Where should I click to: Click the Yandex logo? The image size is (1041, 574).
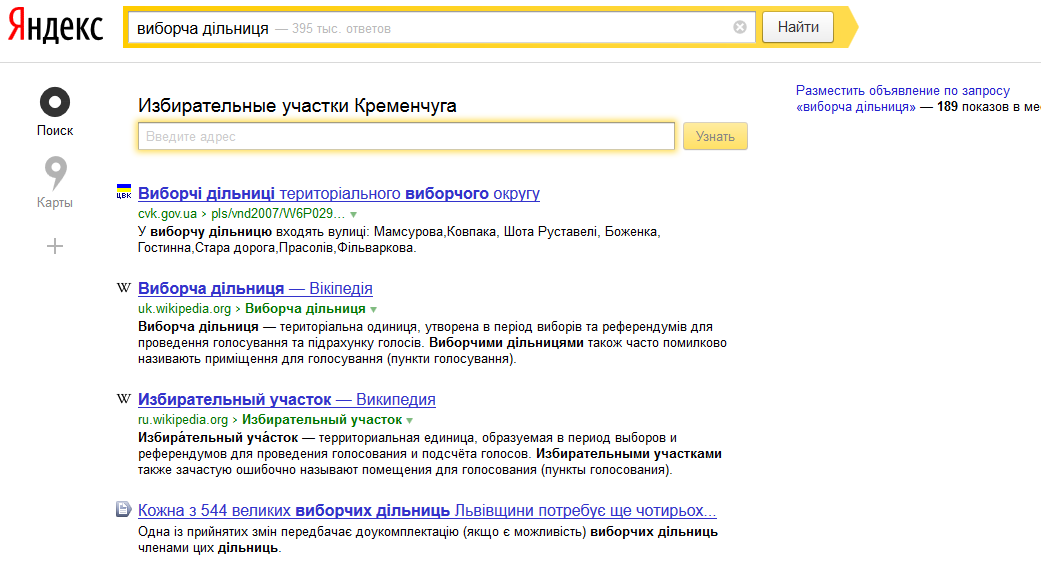click(x=55, y=28)
